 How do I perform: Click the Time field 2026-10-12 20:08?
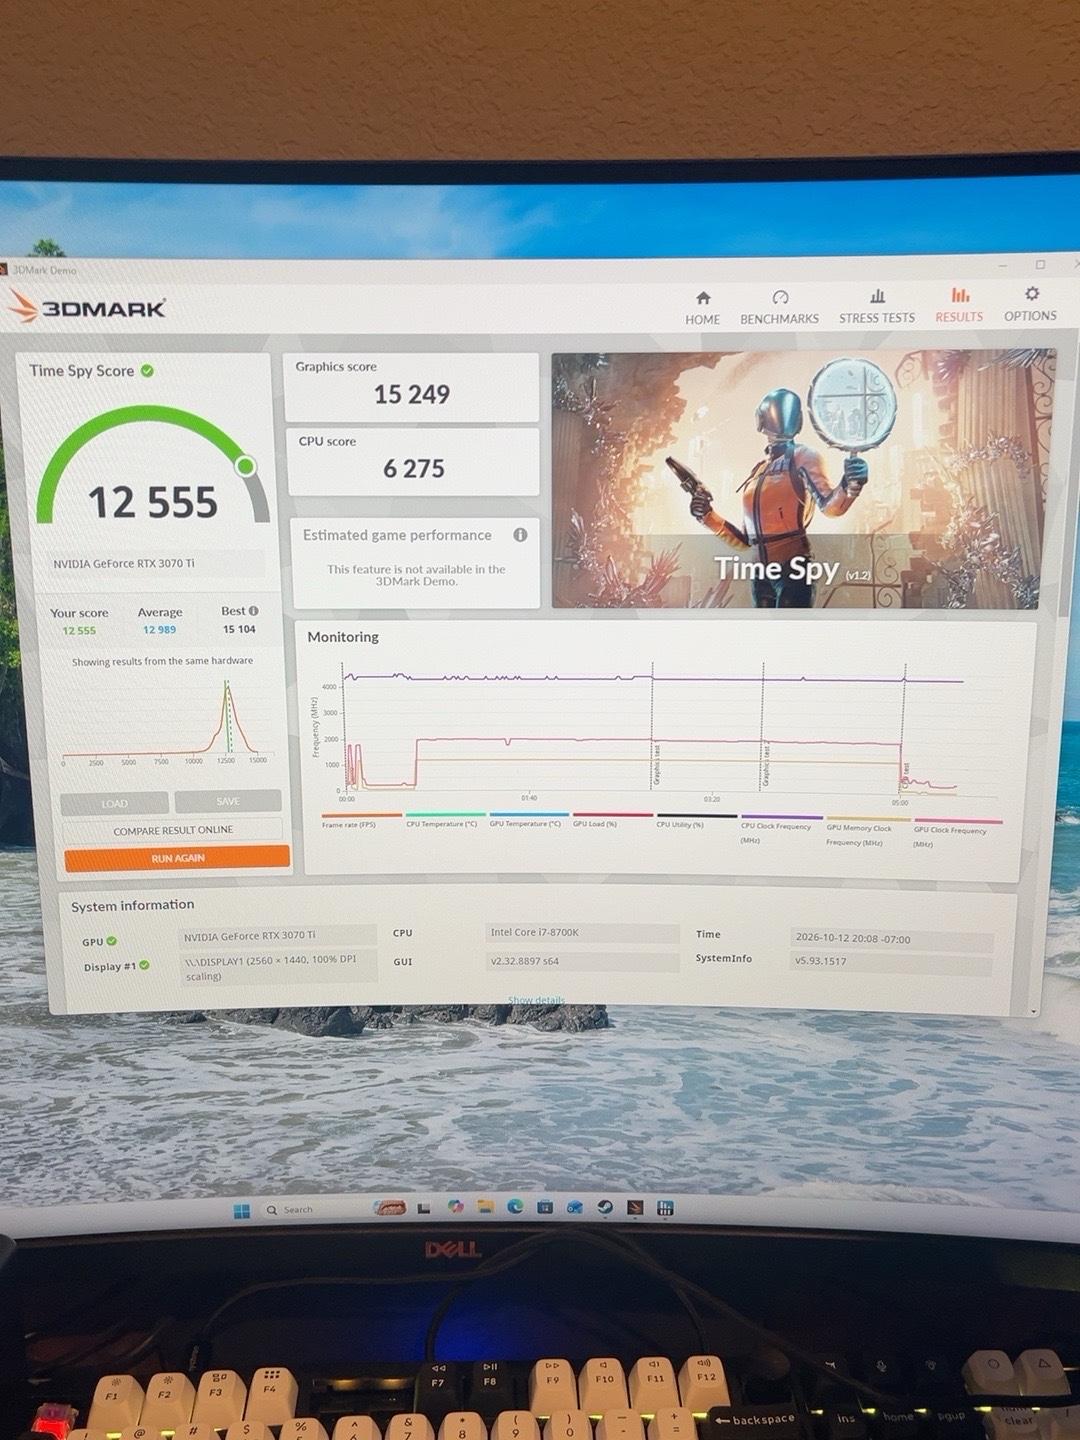pos(891,939)
